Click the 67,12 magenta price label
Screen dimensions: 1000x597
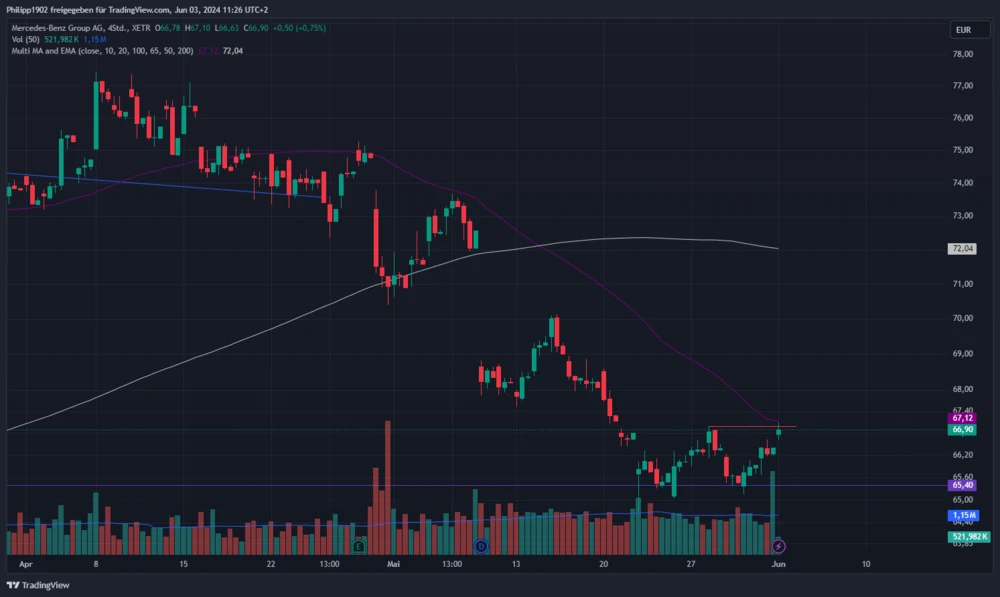tap(963, 418)
